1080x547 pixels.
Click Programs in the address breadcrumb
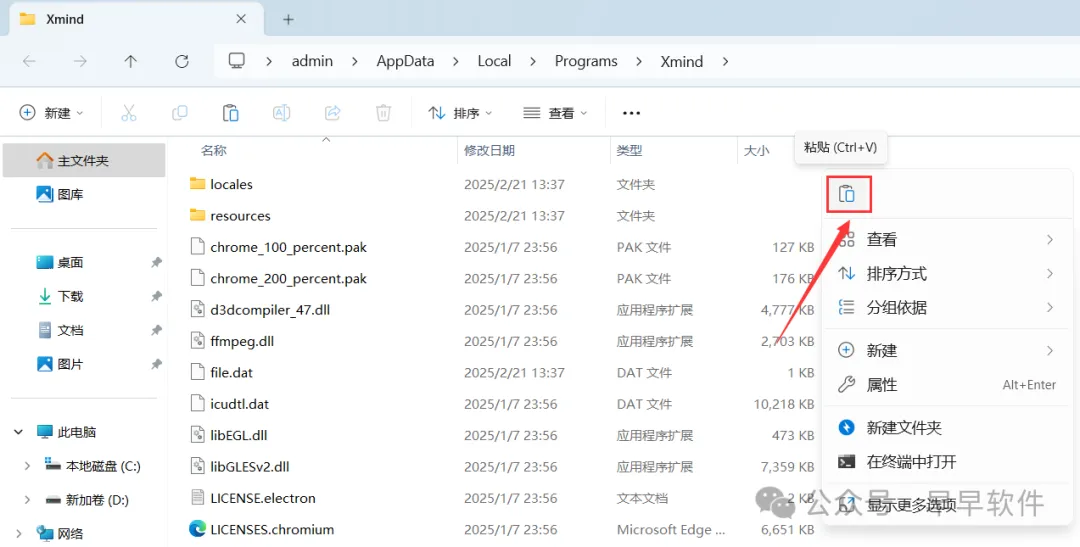pyautogui.click(x=586, y=61)
